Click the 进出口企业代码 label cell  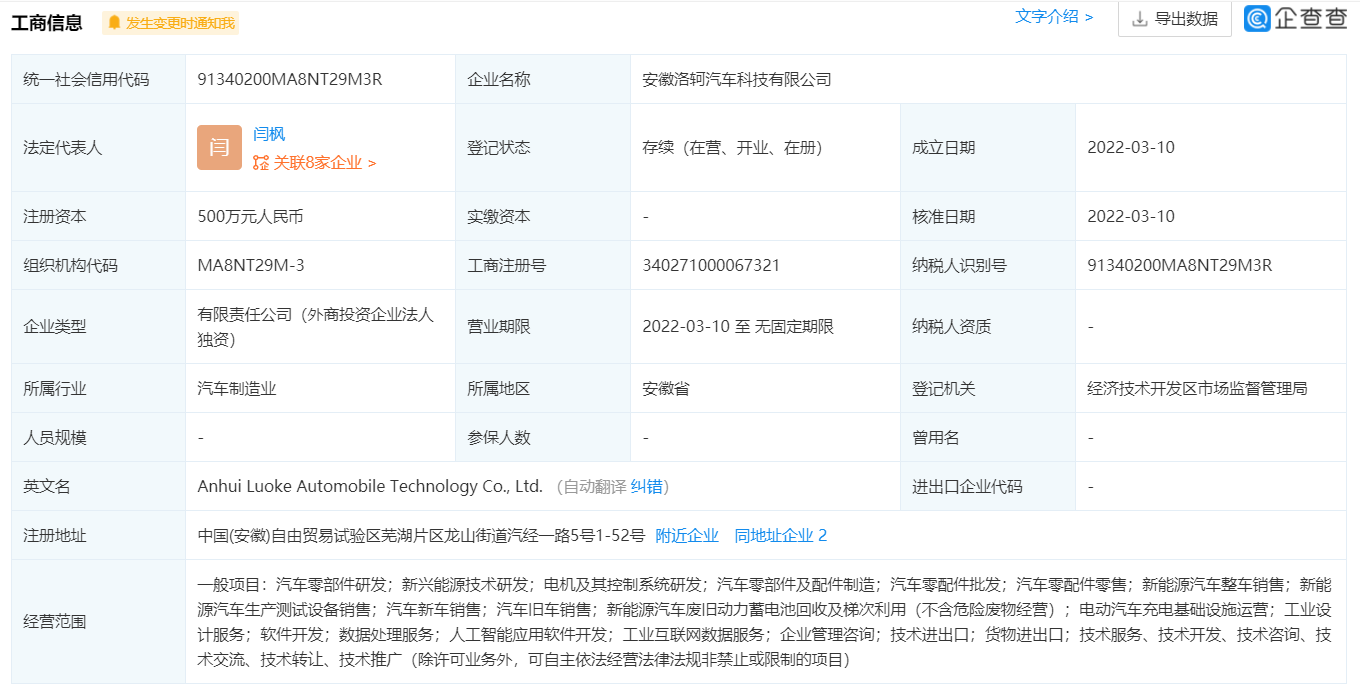click(x=987, y=487)
